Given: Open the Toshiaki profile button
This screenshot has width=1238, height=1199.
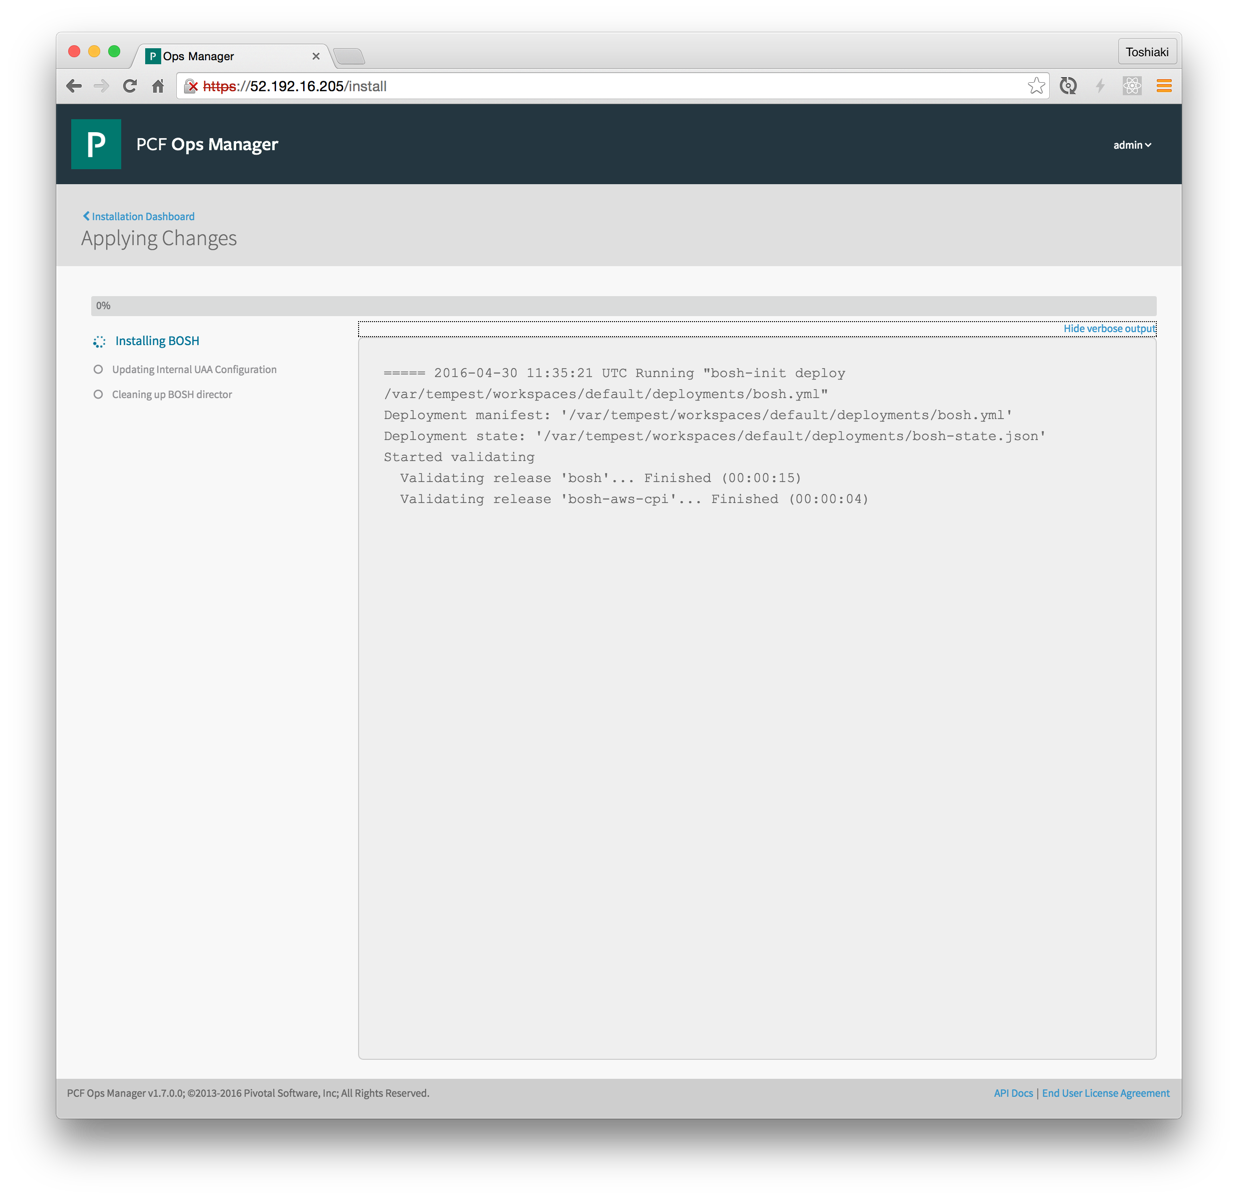Looking at the screenshot, I should point(1147,52).
